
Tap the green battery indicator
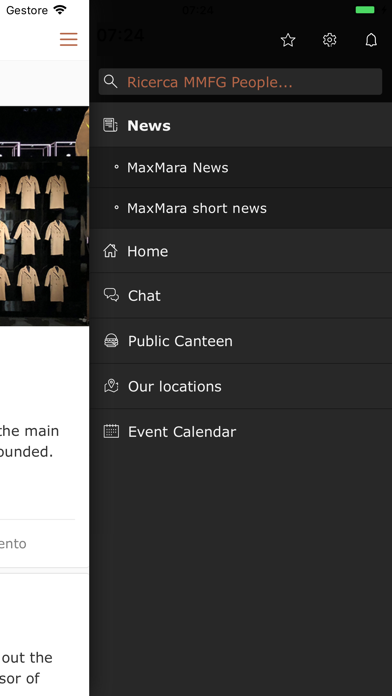pyautogui.click(x=365, y=10)
